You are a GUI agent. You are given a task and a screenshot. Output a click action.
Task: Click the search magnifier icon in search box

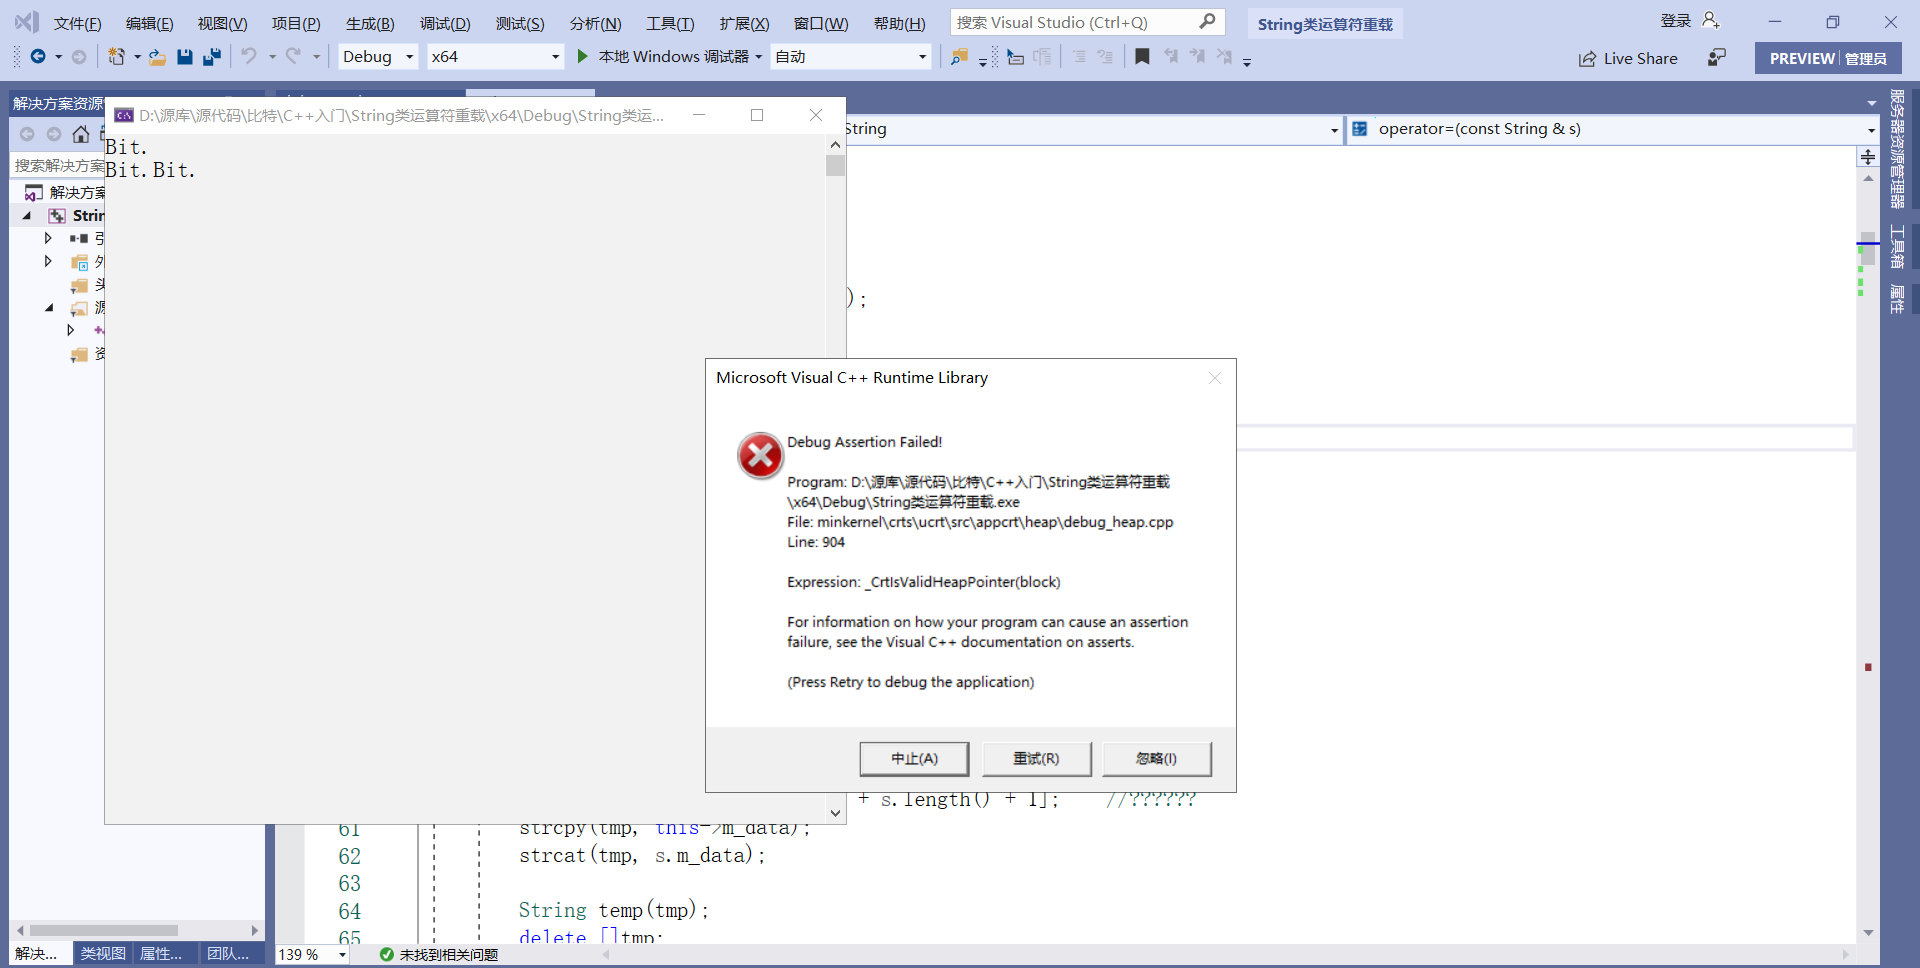1207,22
